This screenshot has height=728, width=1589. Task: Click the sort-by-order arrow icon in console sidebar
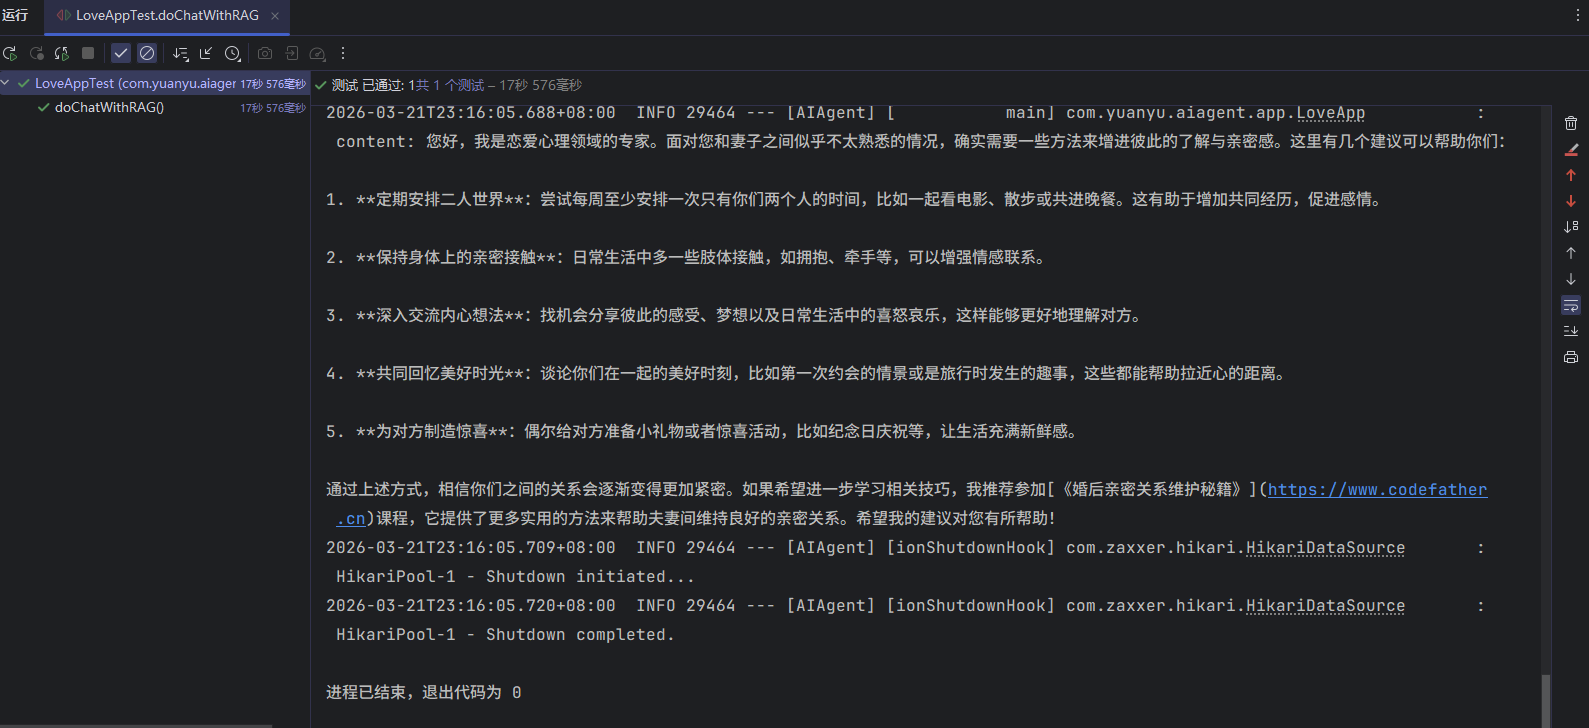pos(1571,227)
